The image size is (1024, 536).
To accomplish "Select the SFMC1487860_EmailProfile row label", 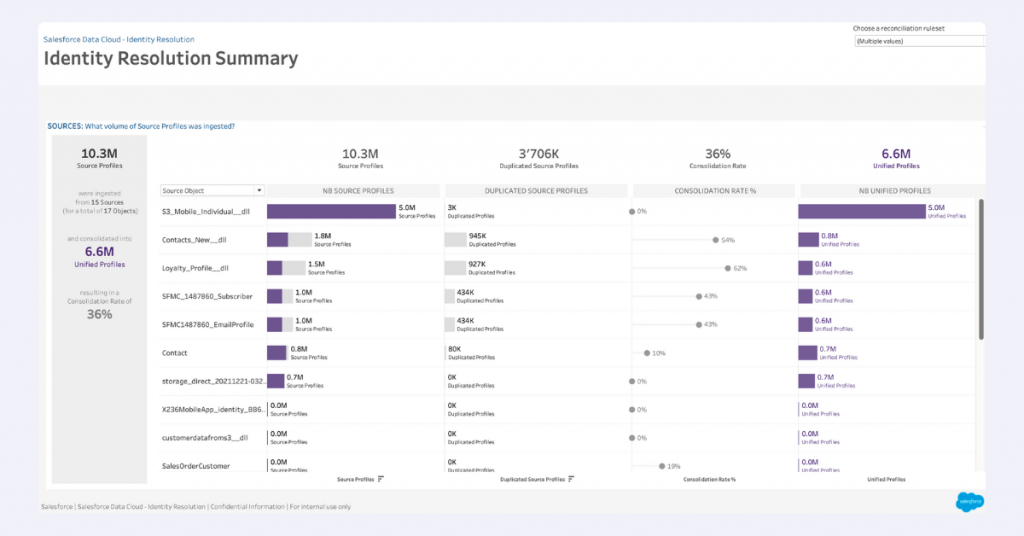I will click(x=208, y=324).
